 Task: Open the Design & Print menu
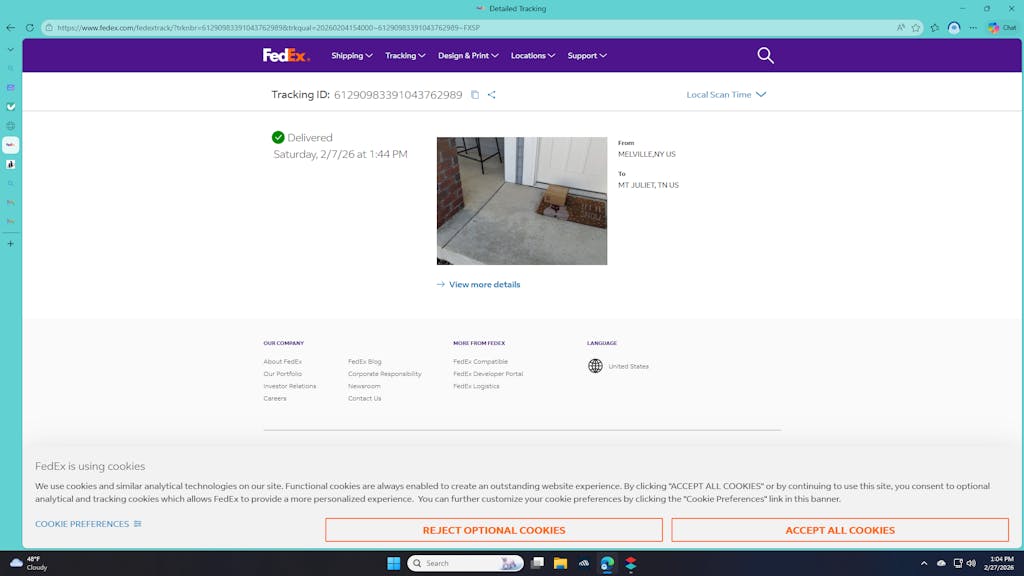click(x=468, y=56)
